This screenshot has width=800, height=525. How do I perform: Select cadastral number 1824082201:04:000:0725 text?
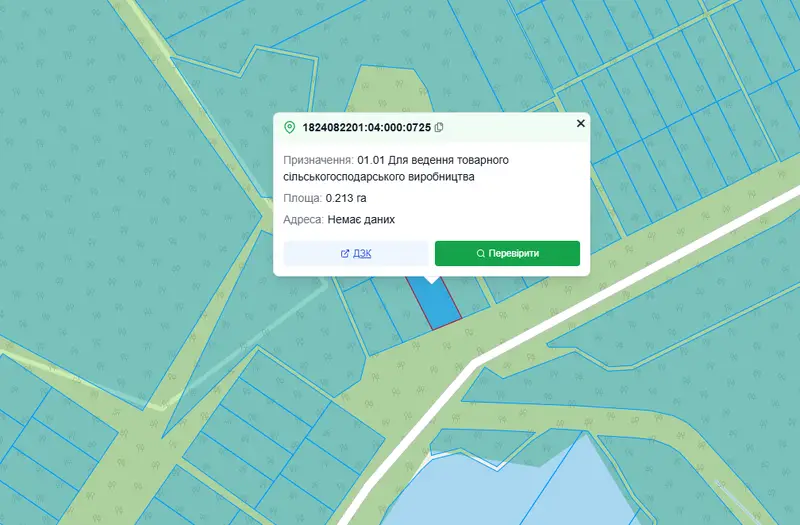(x=366, y=128)
